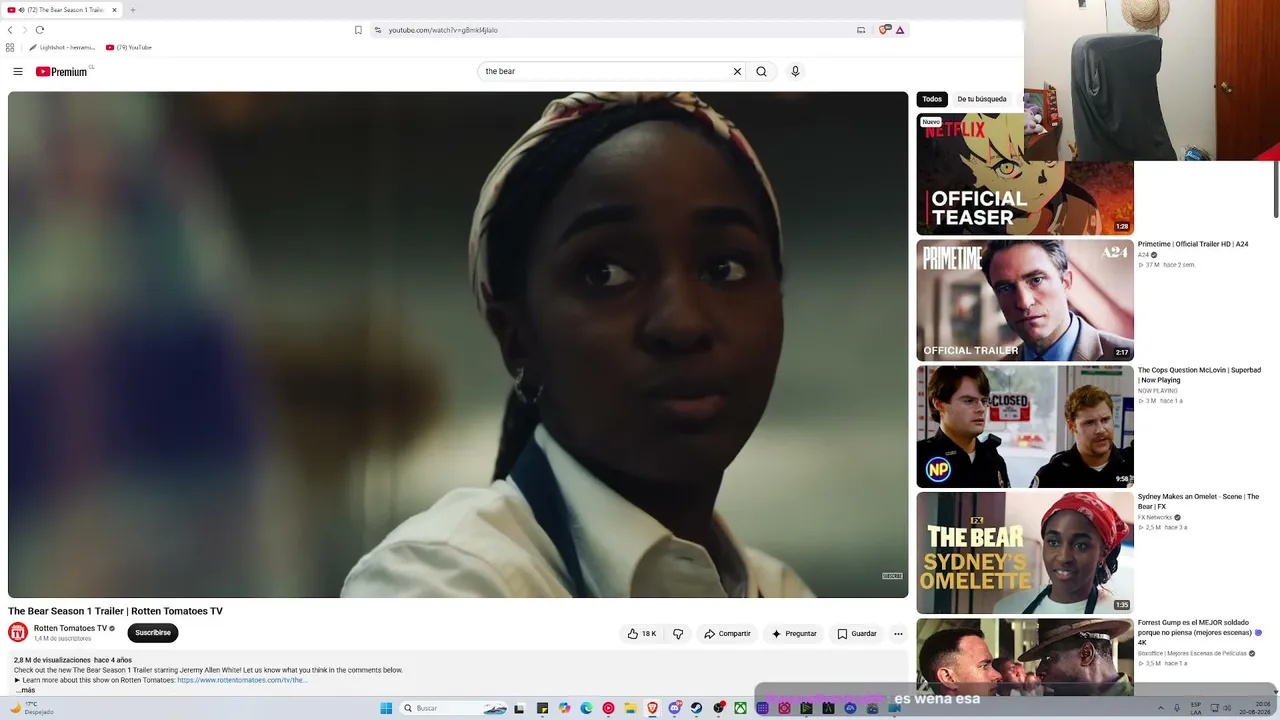
Task: Open the YouTube bookmark in bookmarks bar
Action: [x=129, y=47]
